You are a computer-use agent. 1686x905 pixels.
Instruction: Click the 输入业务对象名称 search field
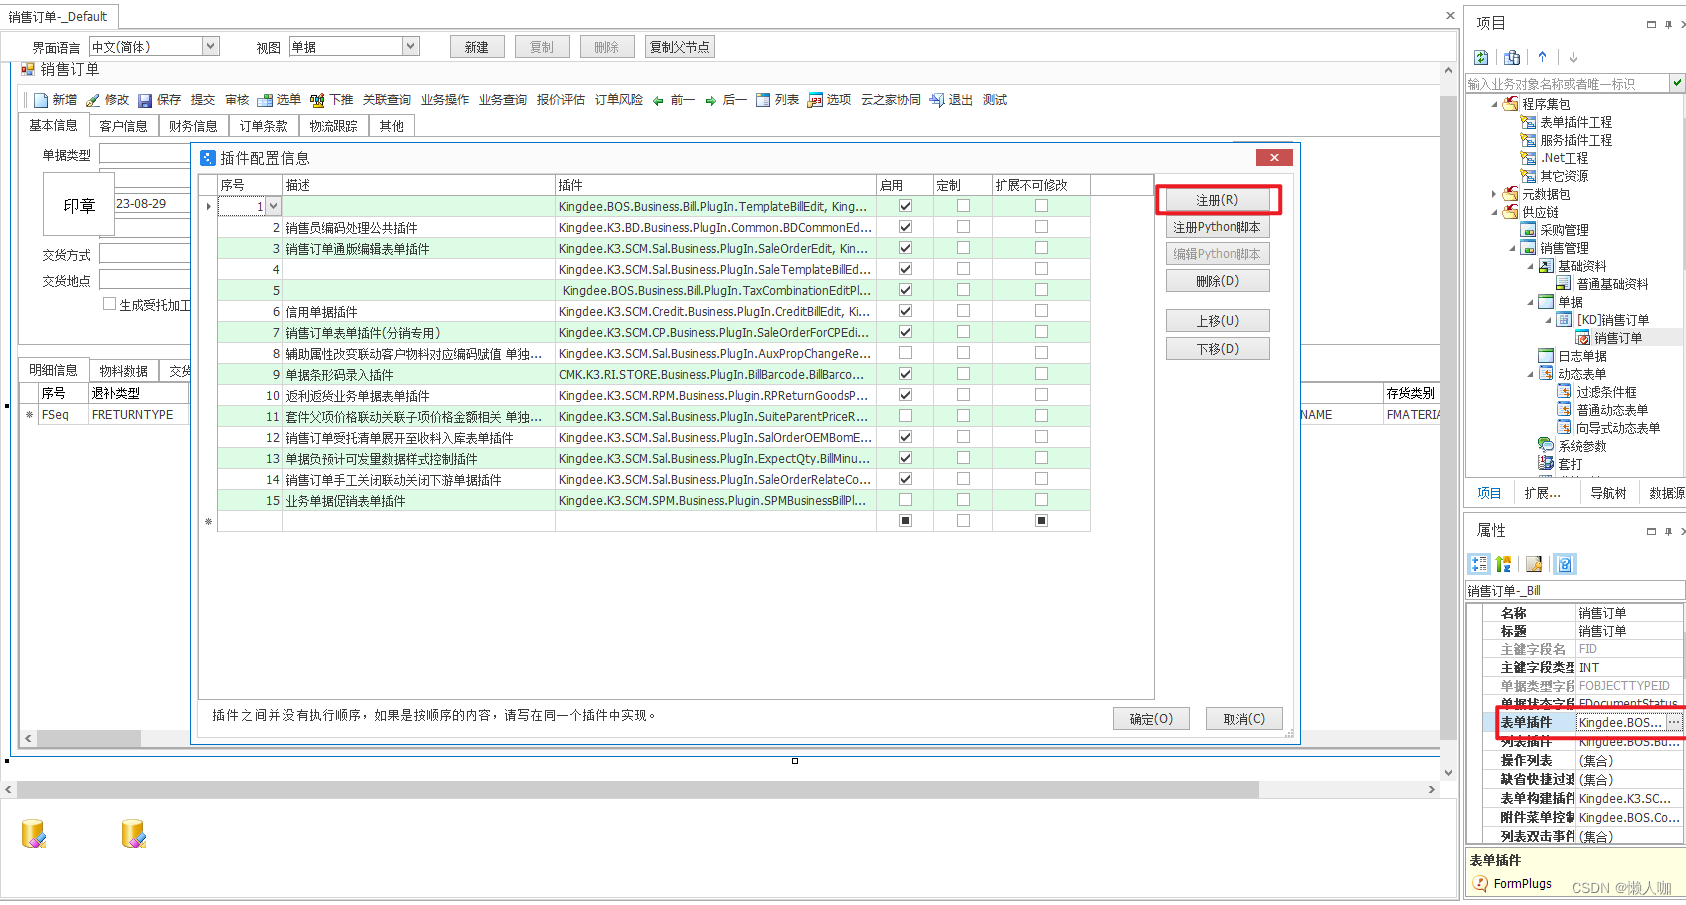(x=1568, y=83)
